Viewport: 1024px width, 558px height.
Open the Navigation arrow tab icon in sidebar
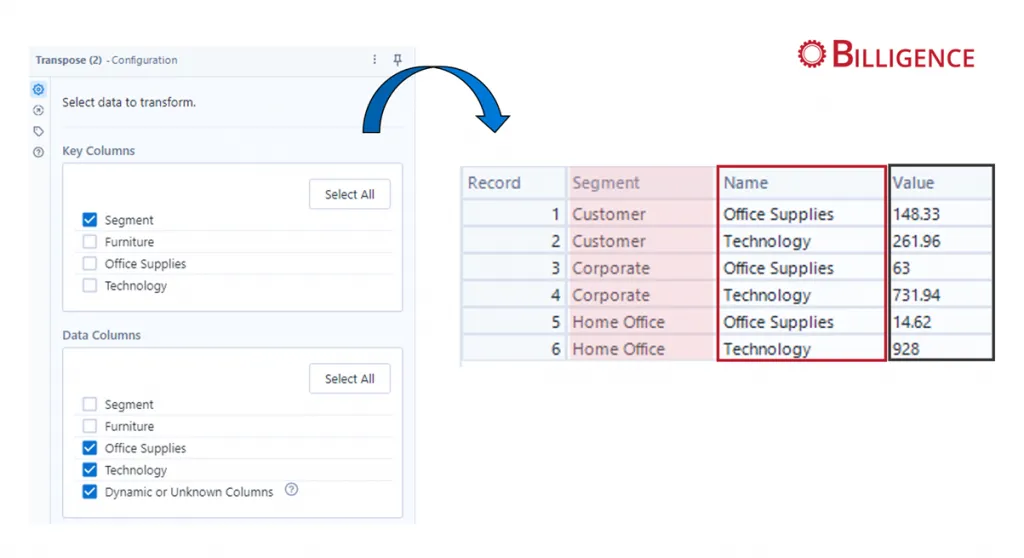pyautogui.click(x=39, y=110)
